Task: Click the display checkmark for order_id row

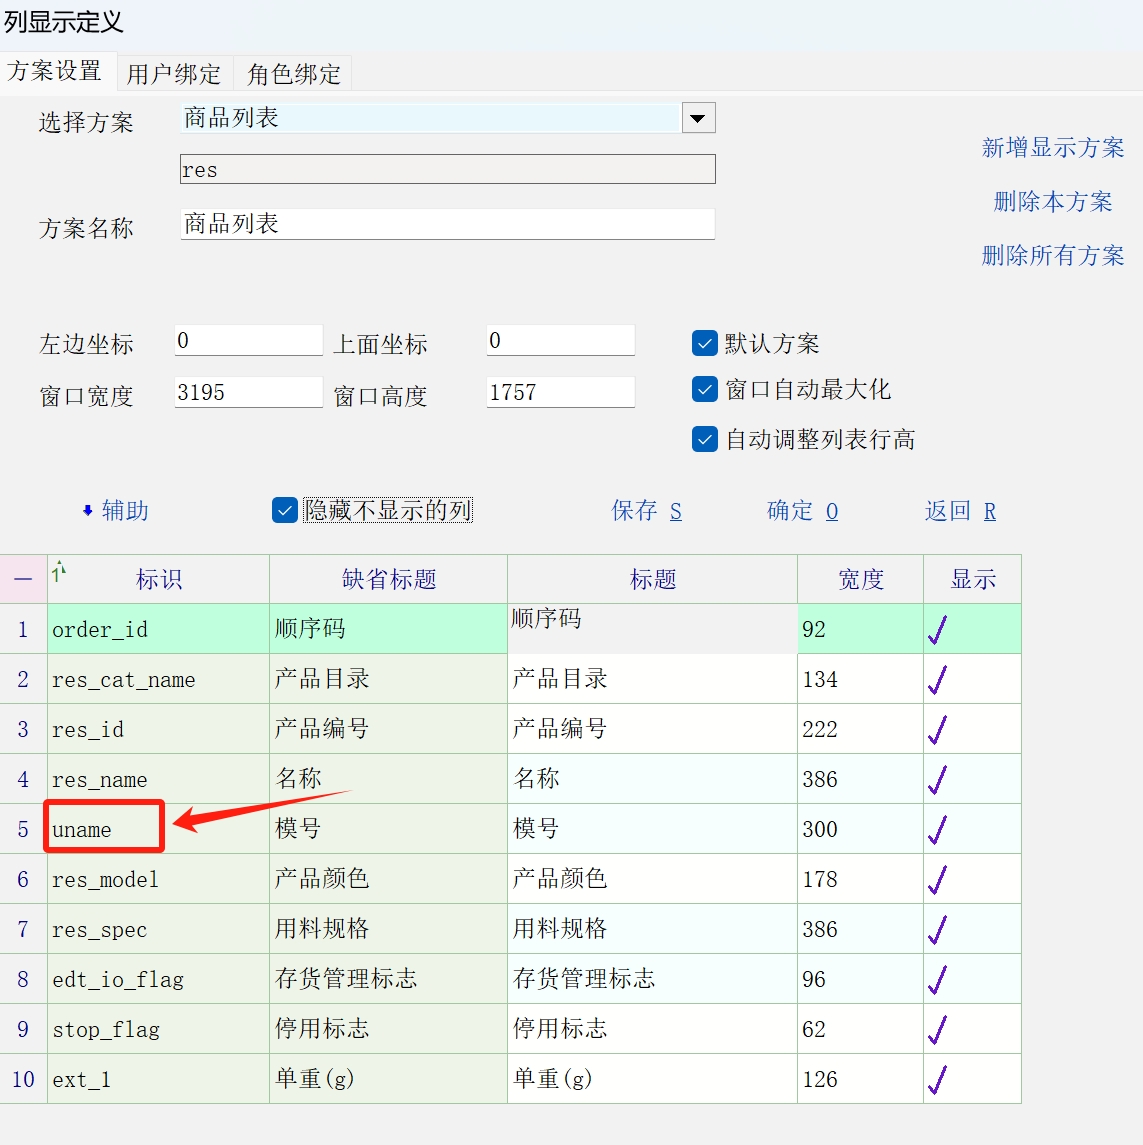Action: [x=937, y=629]
